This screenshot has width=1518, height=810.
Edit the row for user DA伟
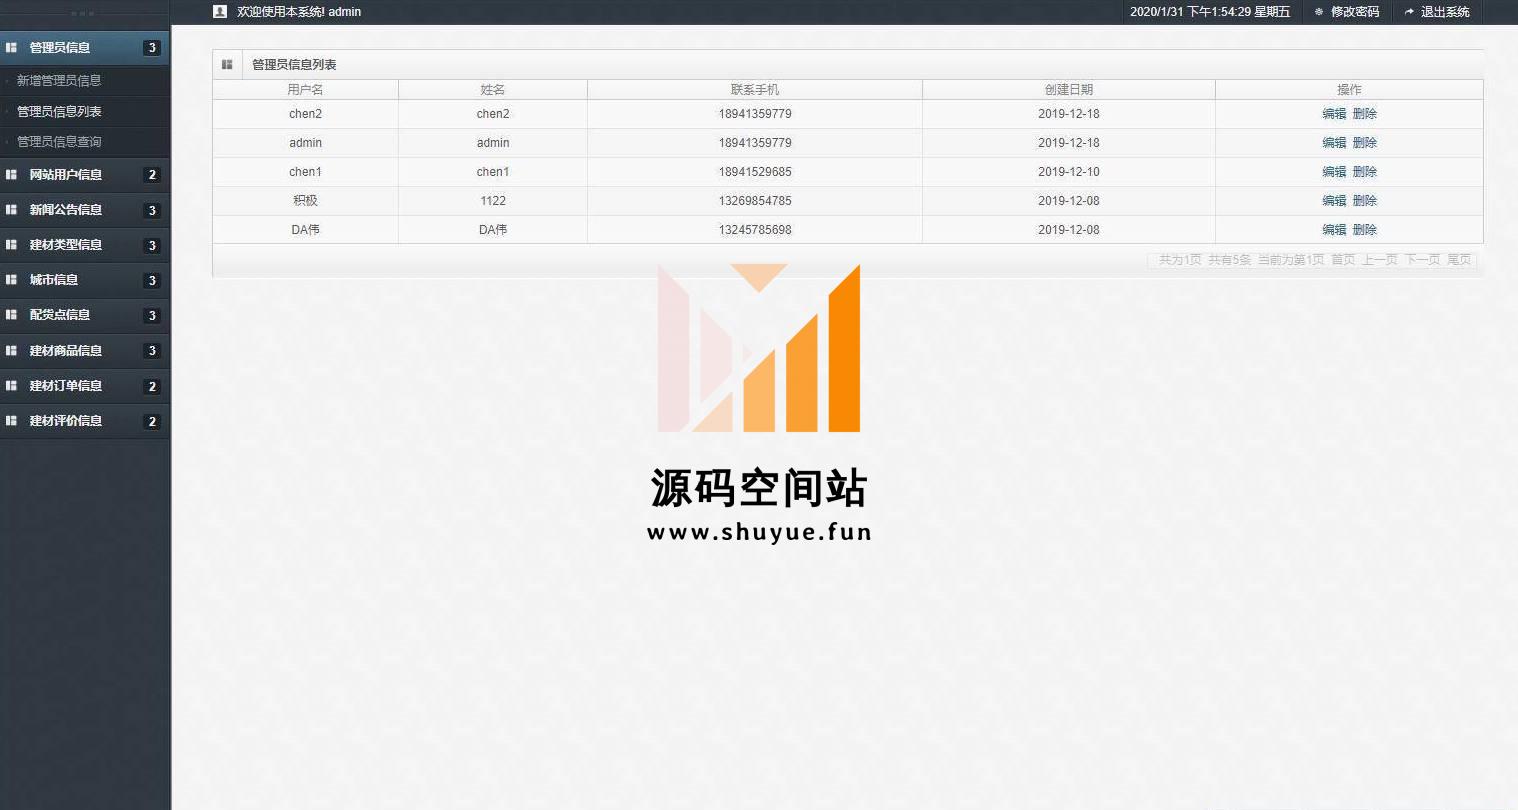[x=1334, y=230]
